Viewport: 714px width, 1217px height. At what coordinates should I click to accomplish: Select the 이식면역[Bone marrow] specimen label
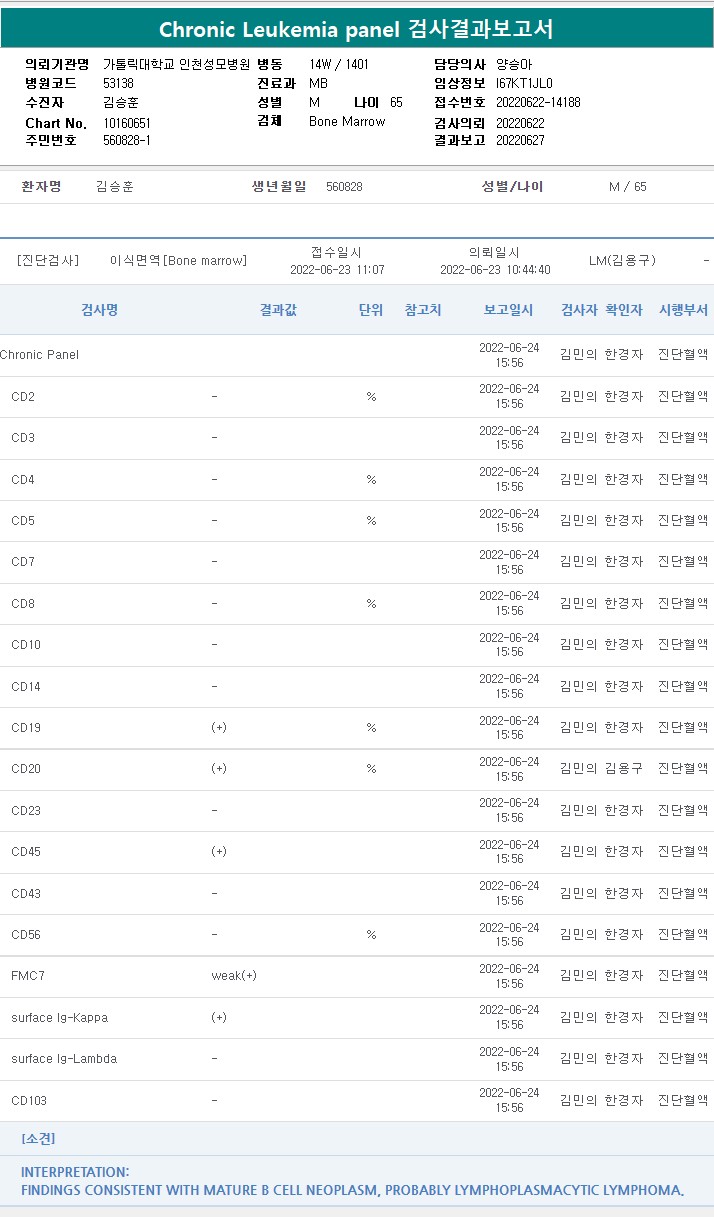[x=178, y=261]
